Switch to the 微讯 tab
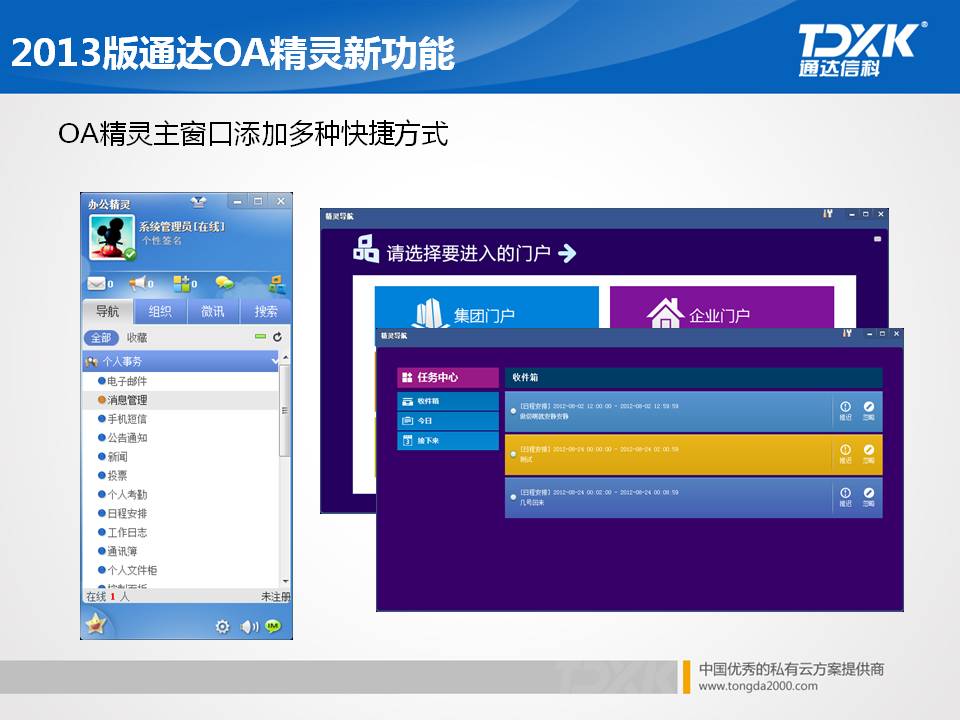960x720 pixels. pos(213,311)
